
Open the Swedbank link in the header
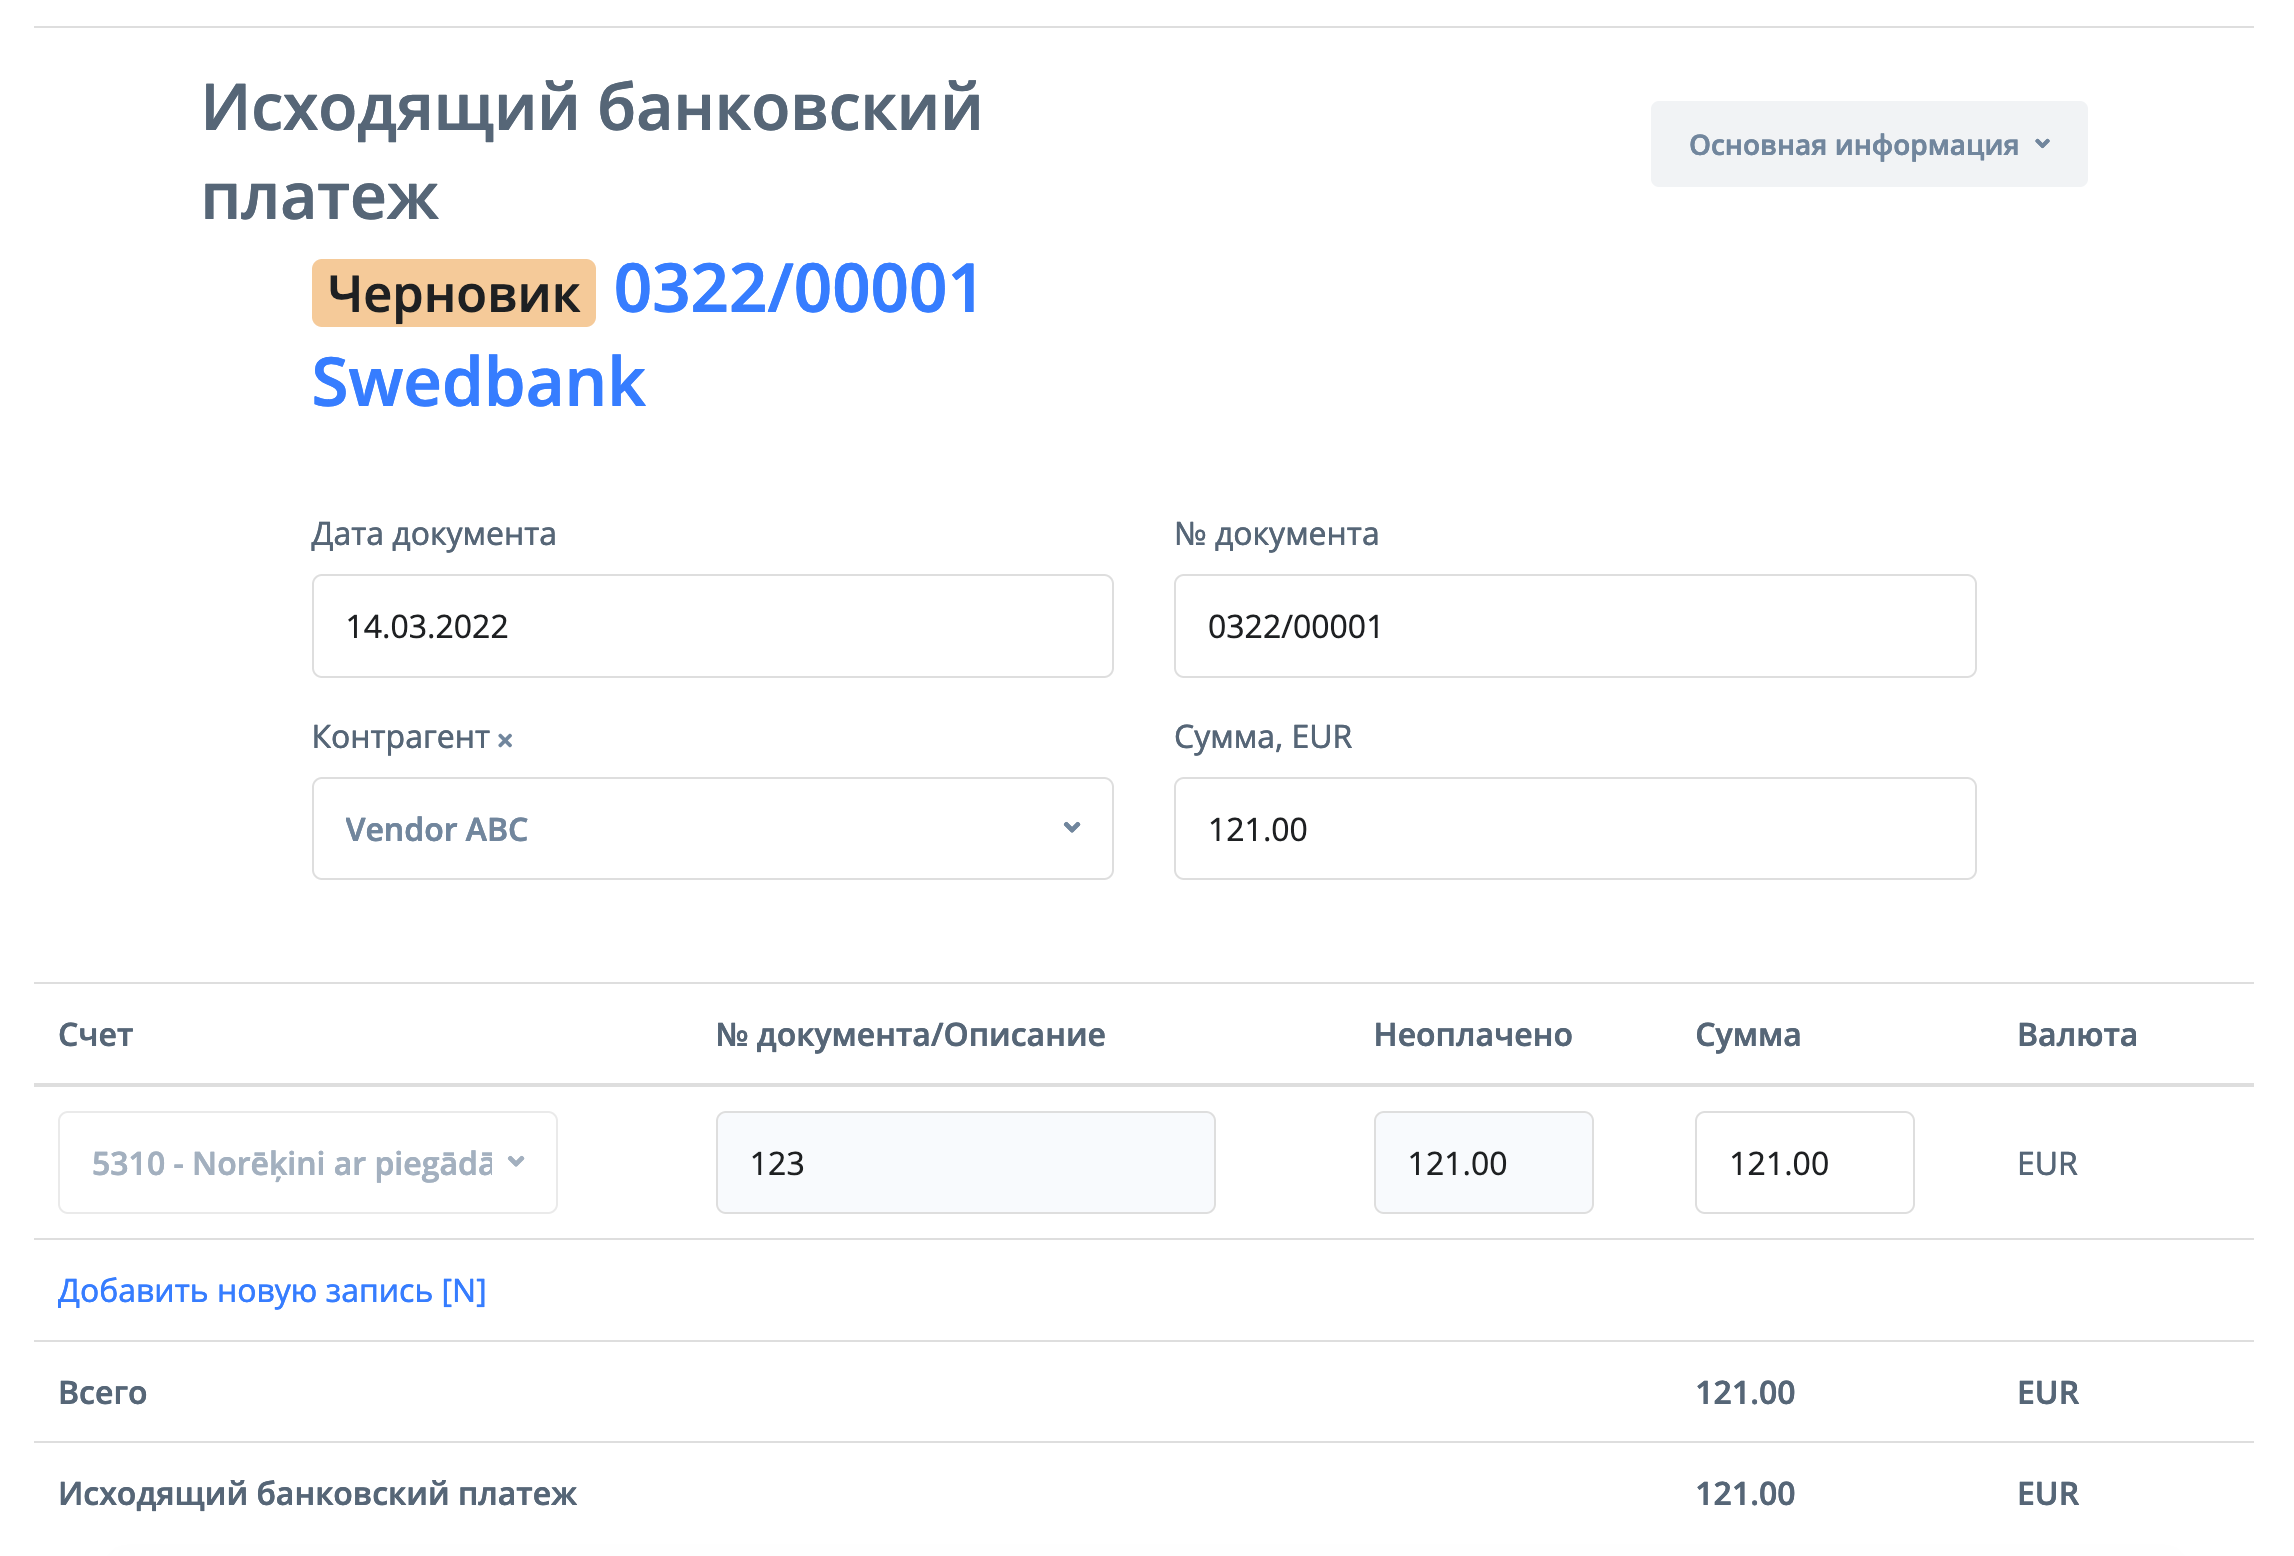click(x=478, y=383)
